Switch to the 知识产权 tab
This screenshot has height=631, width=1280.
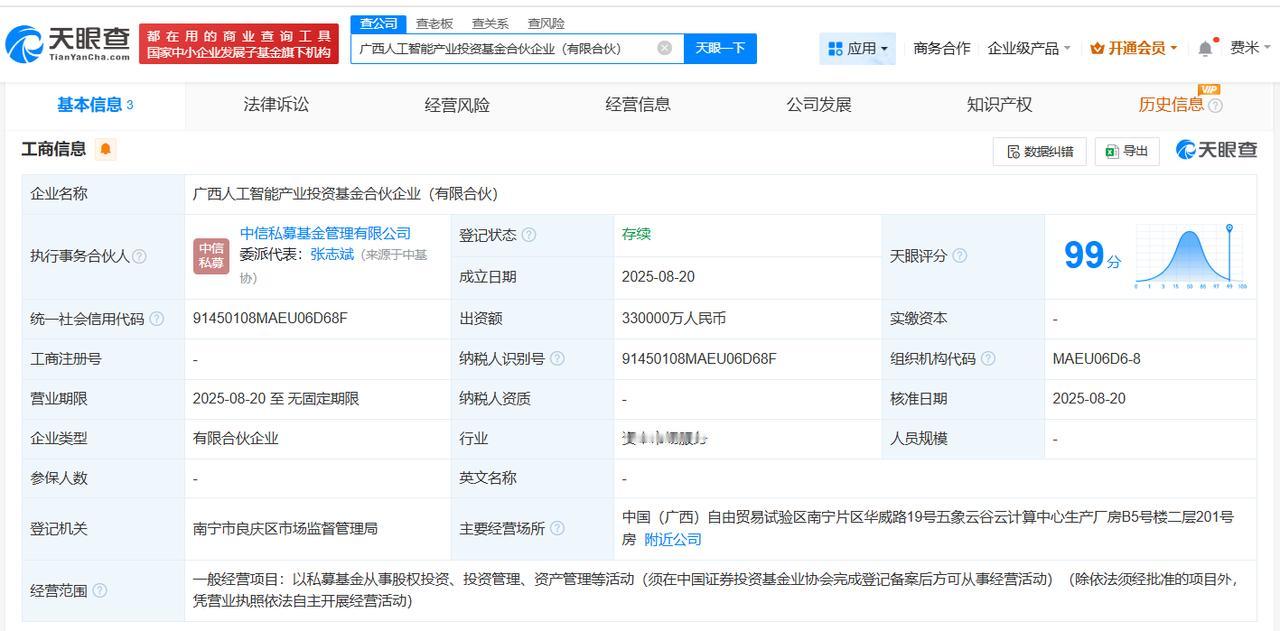(x=999, y=104)
